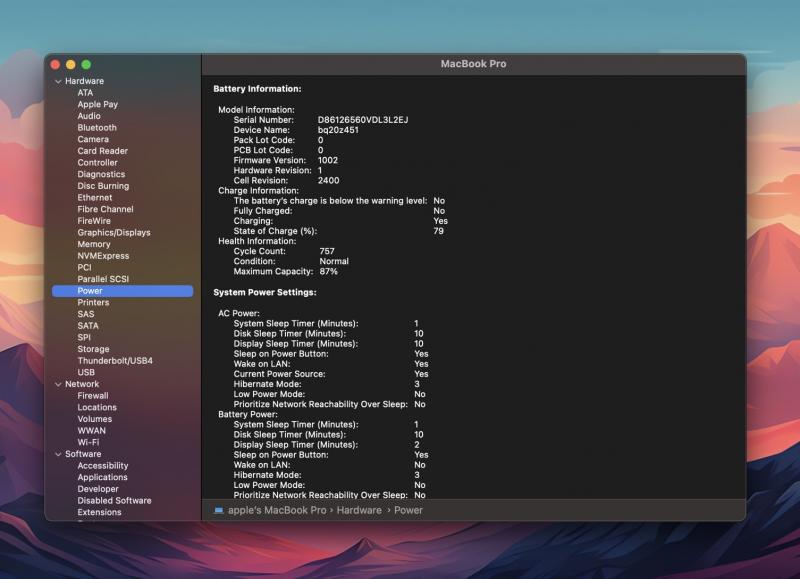Viewport: 800px width, 579px height.
Task: Select USB in the sidebar
Action: (86, 372)
